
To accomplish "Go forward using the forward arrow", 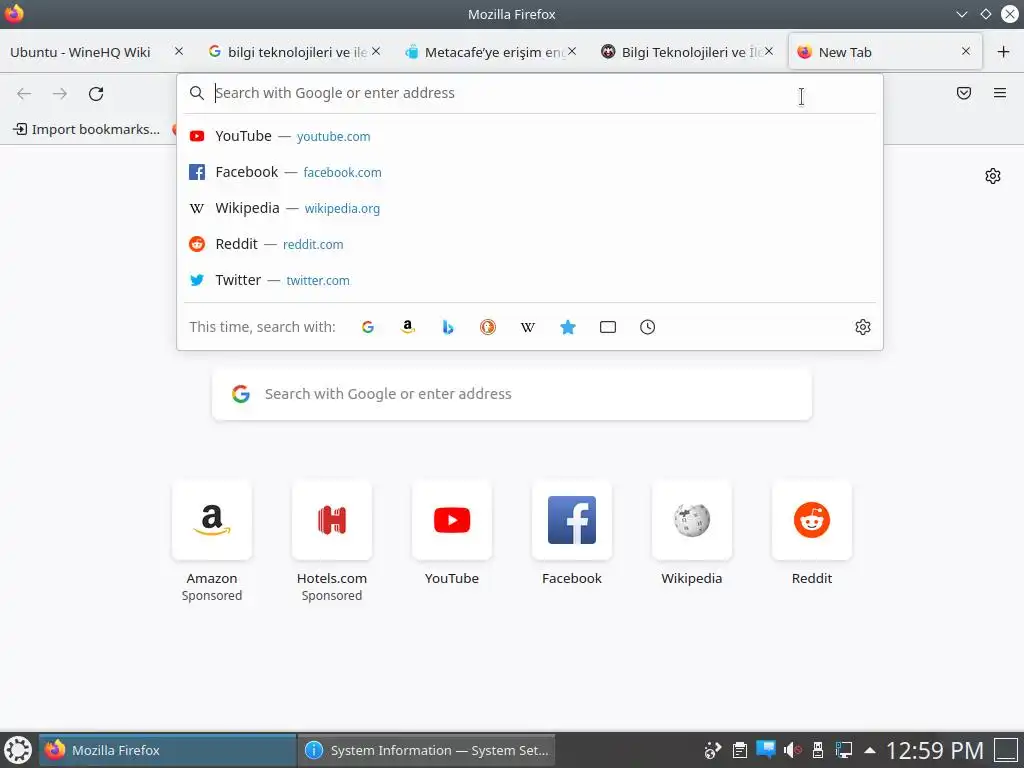I will coord(60,93).
